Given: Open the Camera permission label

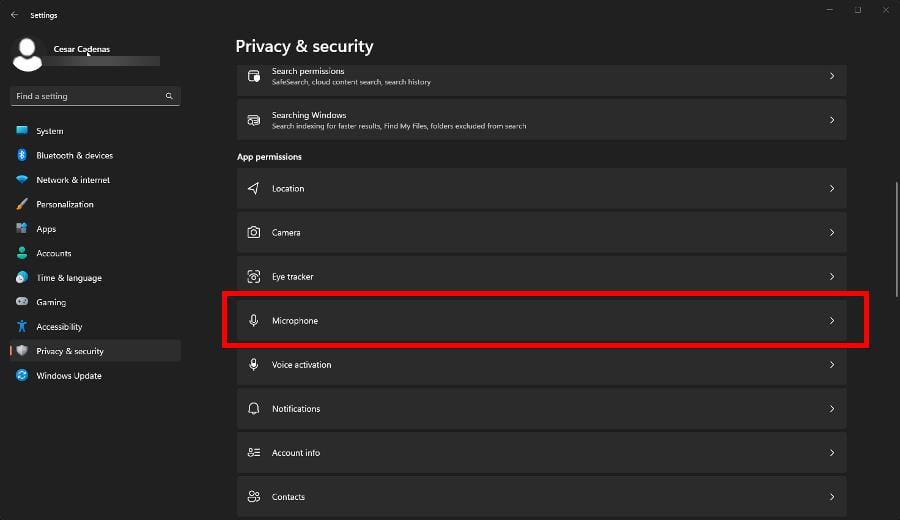Looking at the screenshot, I should coord(286,232).
